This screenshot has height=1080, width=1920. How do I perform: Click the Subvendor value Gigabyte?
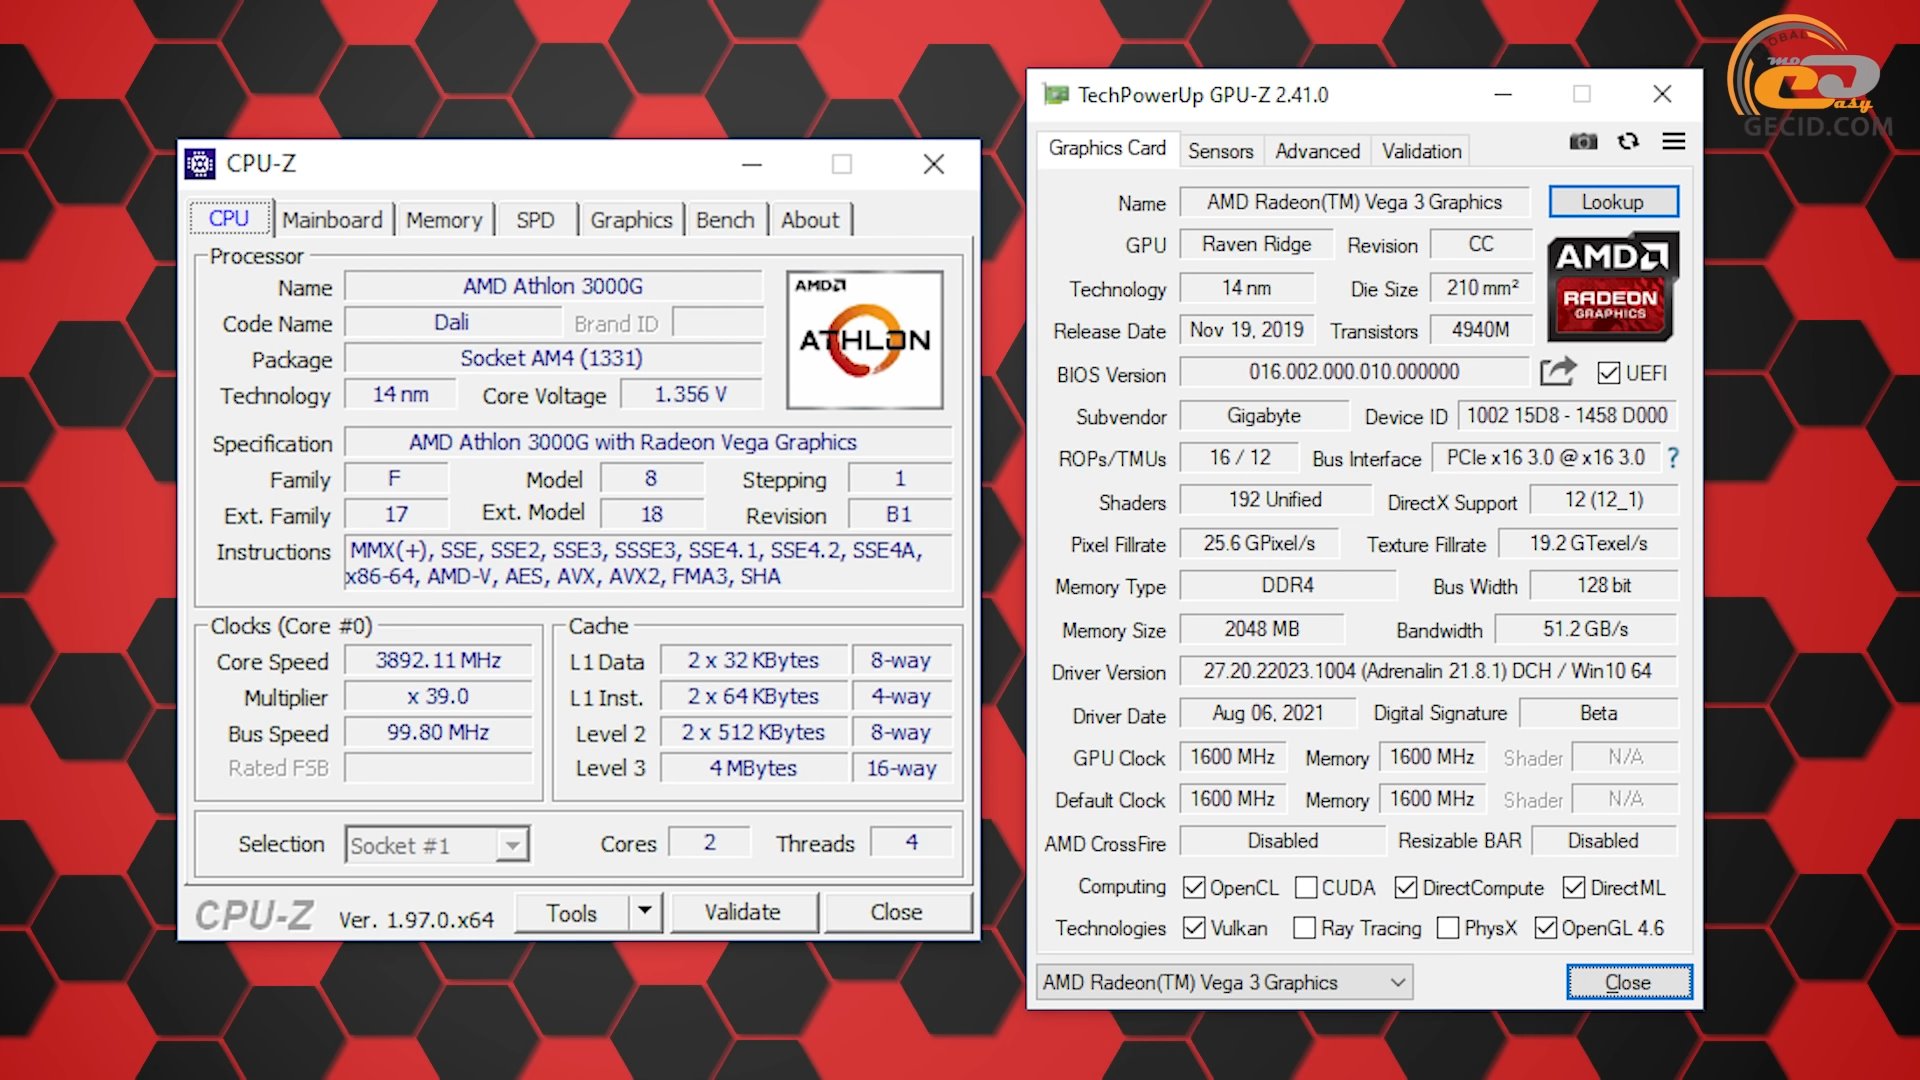[x=1264, y=415]
